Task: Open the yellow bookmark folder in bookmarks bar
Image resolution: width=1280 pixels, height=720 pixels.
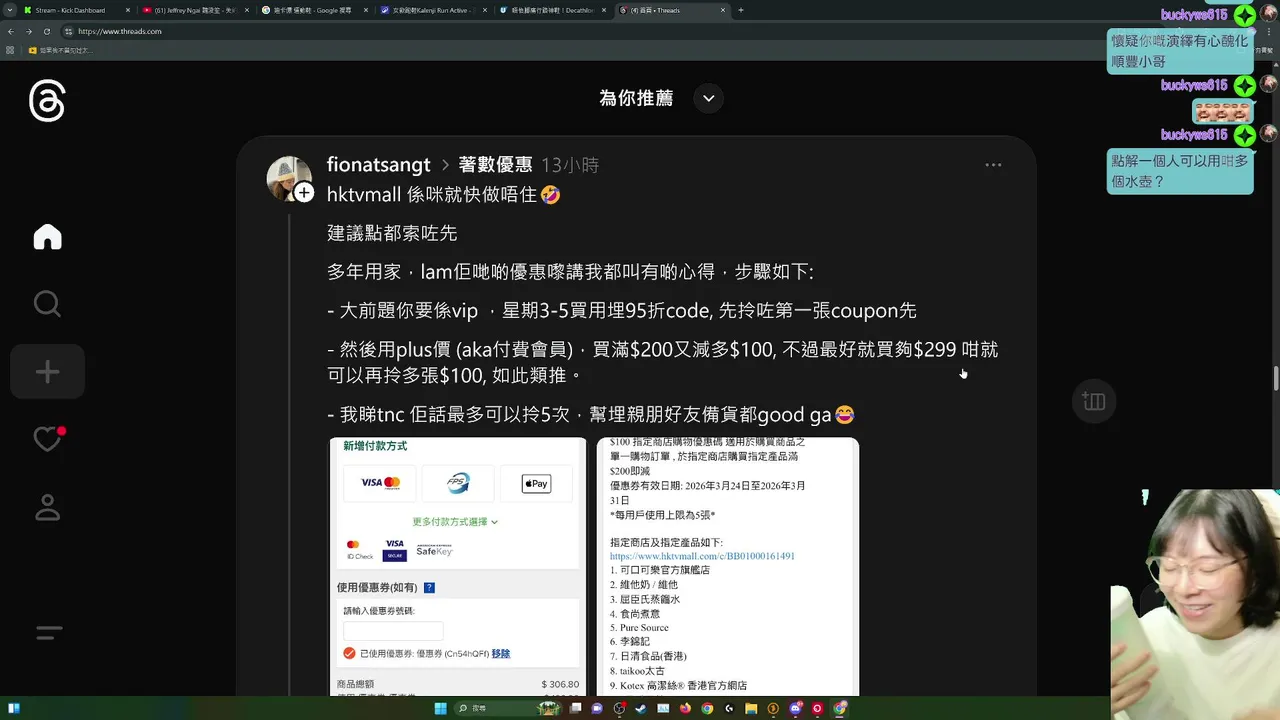Action: click(x=62, y=50)
